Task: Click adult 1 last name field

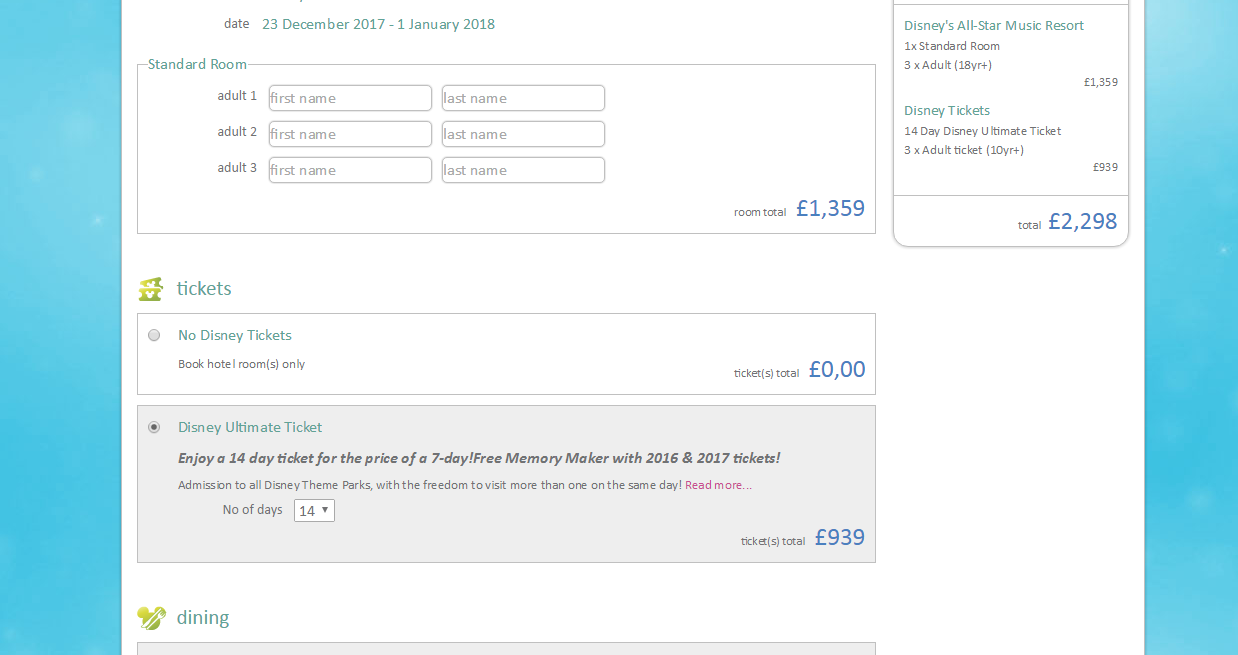Action: point(523,98)
